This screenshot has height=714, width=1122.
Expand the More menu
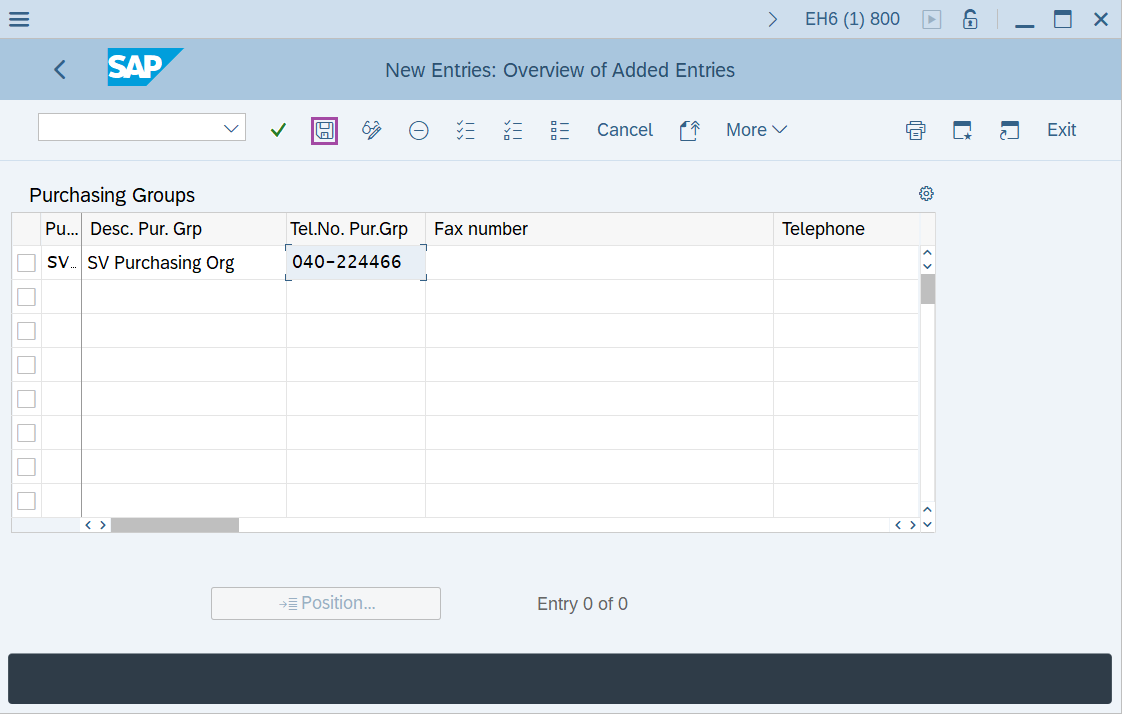pos(756,130)
